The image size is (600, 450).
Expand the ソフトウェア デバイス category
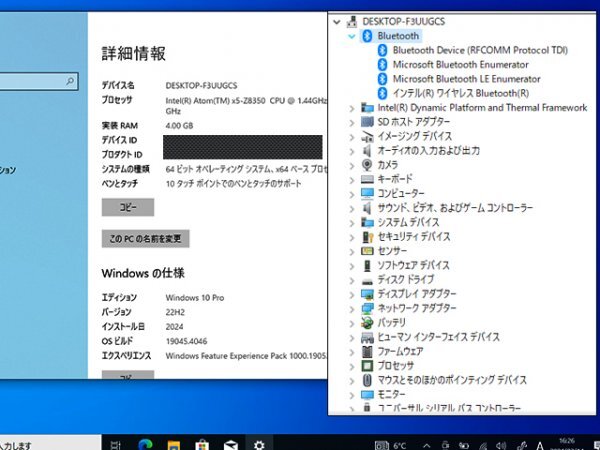[352, 266]
